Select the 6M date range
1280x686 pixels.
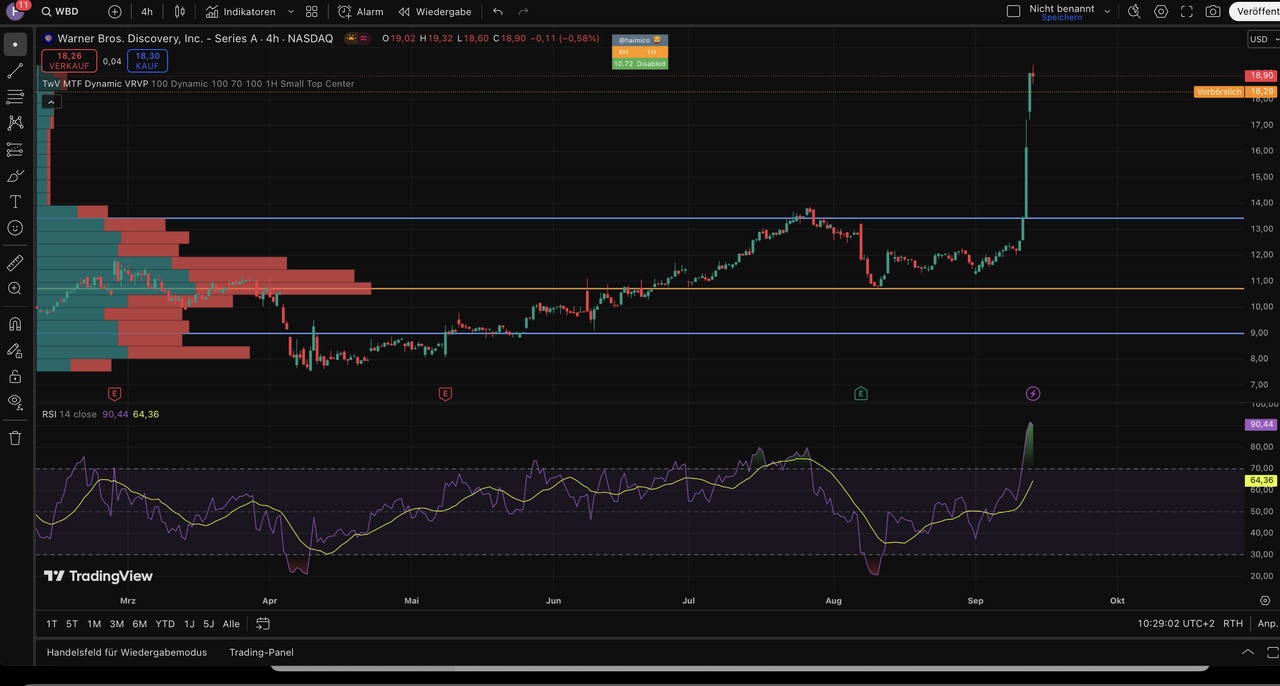click(139, 624)
